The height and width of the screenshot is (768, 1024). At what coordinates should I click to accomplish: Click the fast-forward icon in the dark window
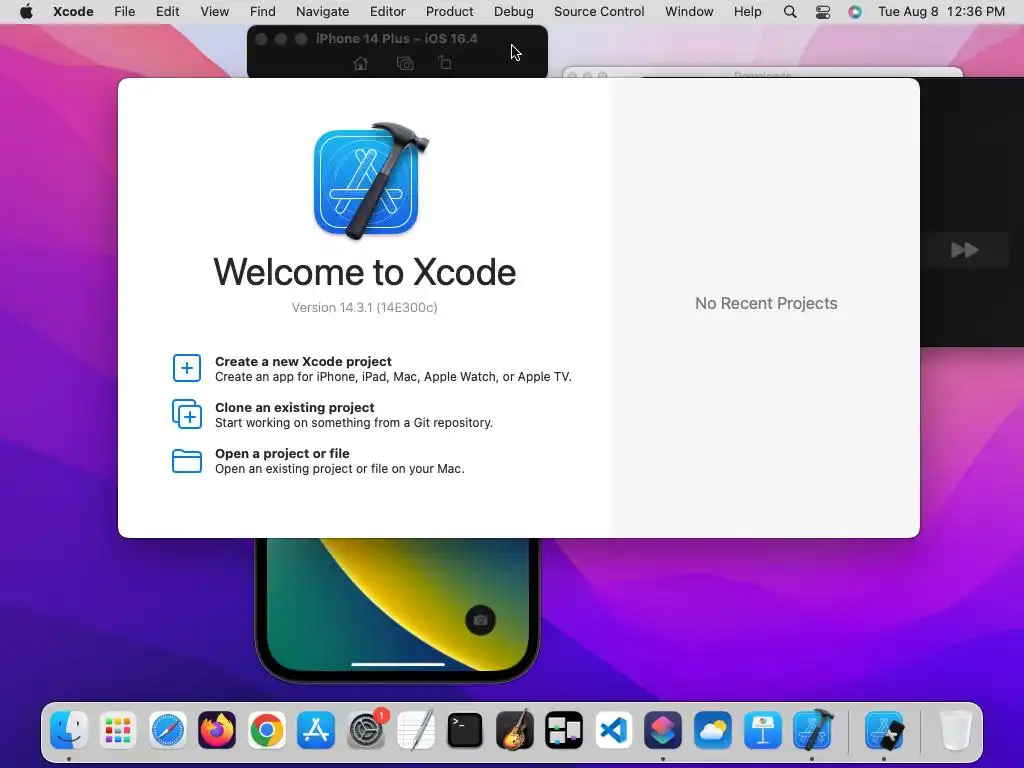coord(965,249)
